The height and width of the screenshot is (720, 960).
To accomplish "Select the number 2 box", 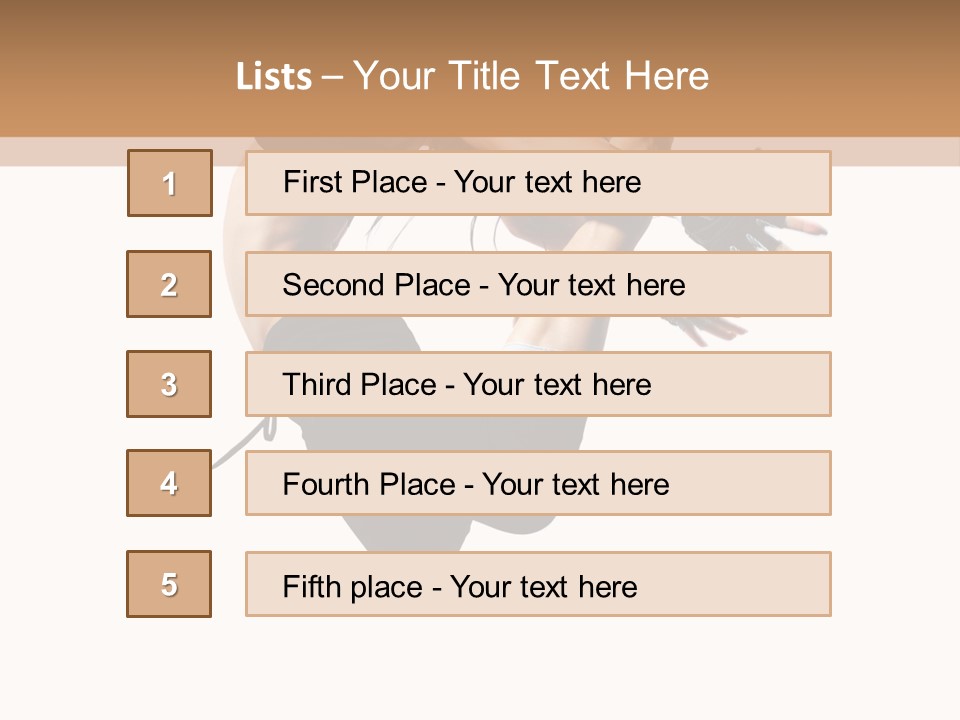I will [169, 284].
